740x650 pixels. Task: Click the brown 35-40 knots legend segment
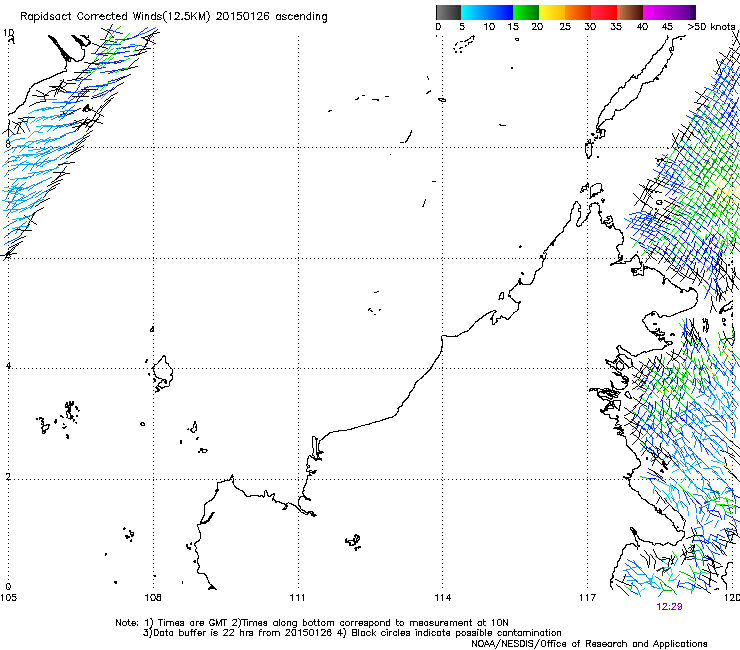(x=630, y=12)
